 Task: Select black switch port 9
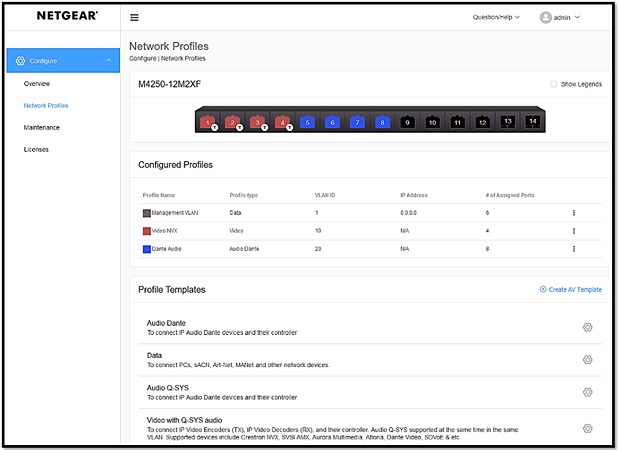pyautogui.click(x=407, y=122)
